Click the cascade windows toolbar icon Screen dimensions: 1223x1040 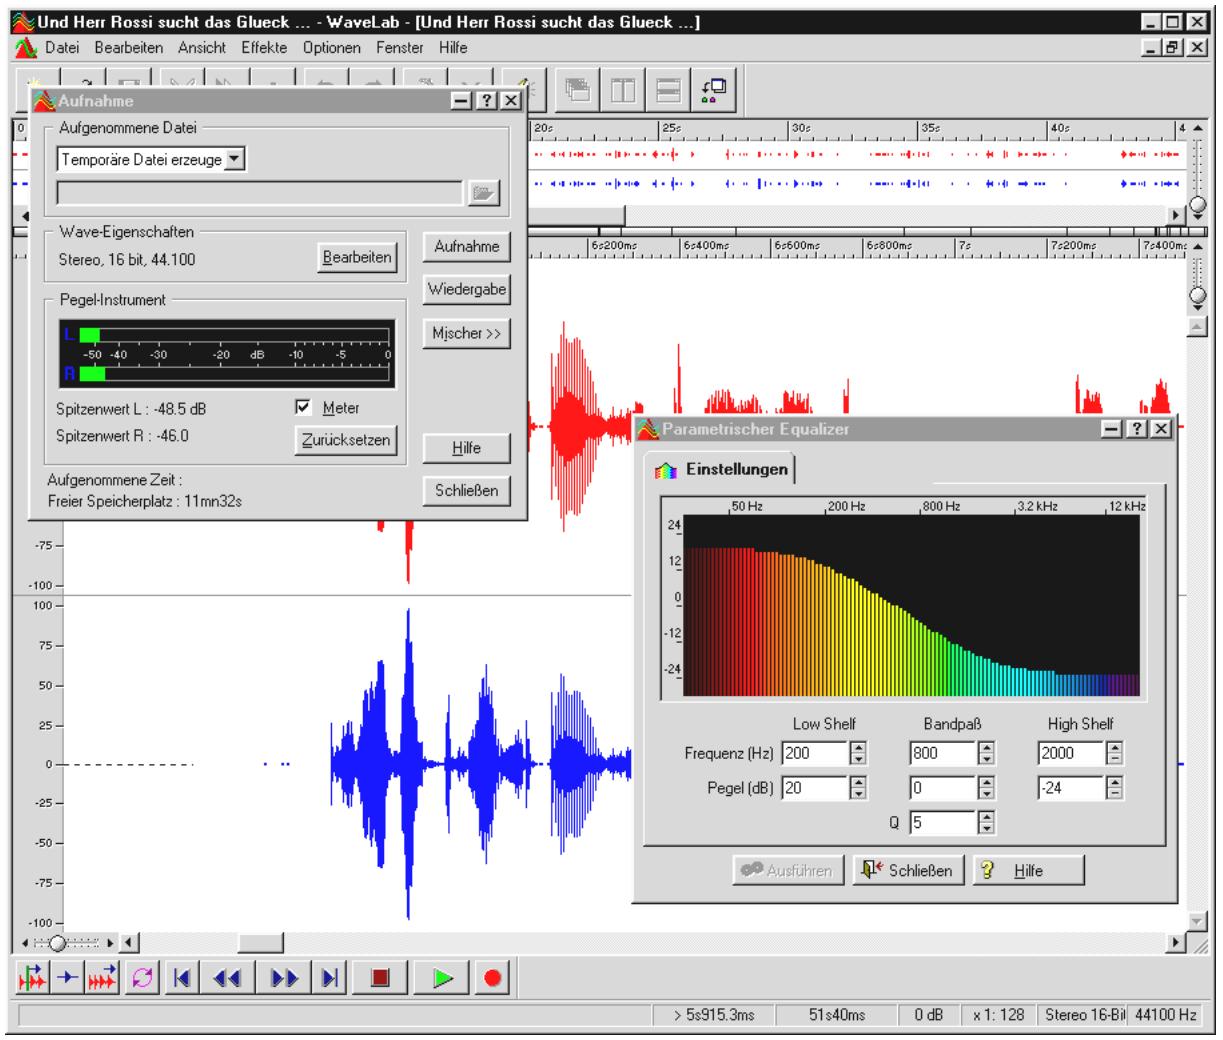[578, 91]
